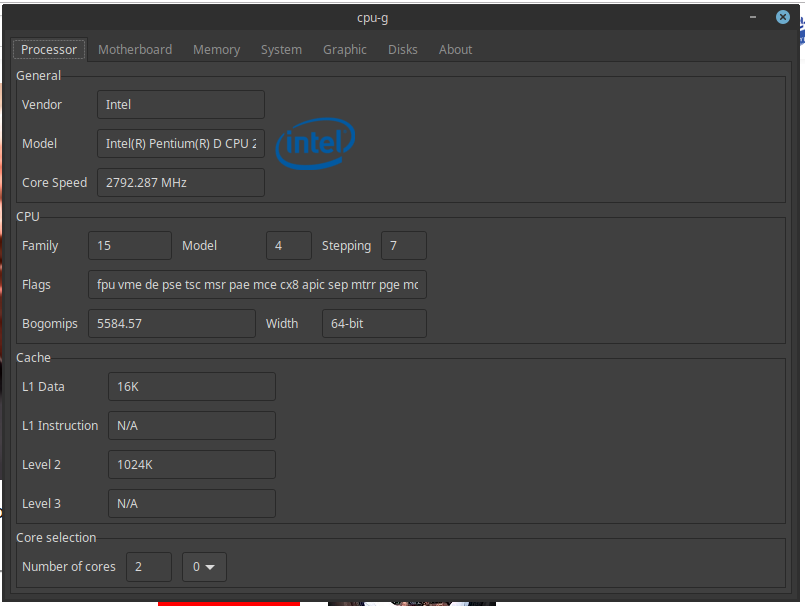Click the Intel logo image

pyautogui.click(x=315, y=143)
